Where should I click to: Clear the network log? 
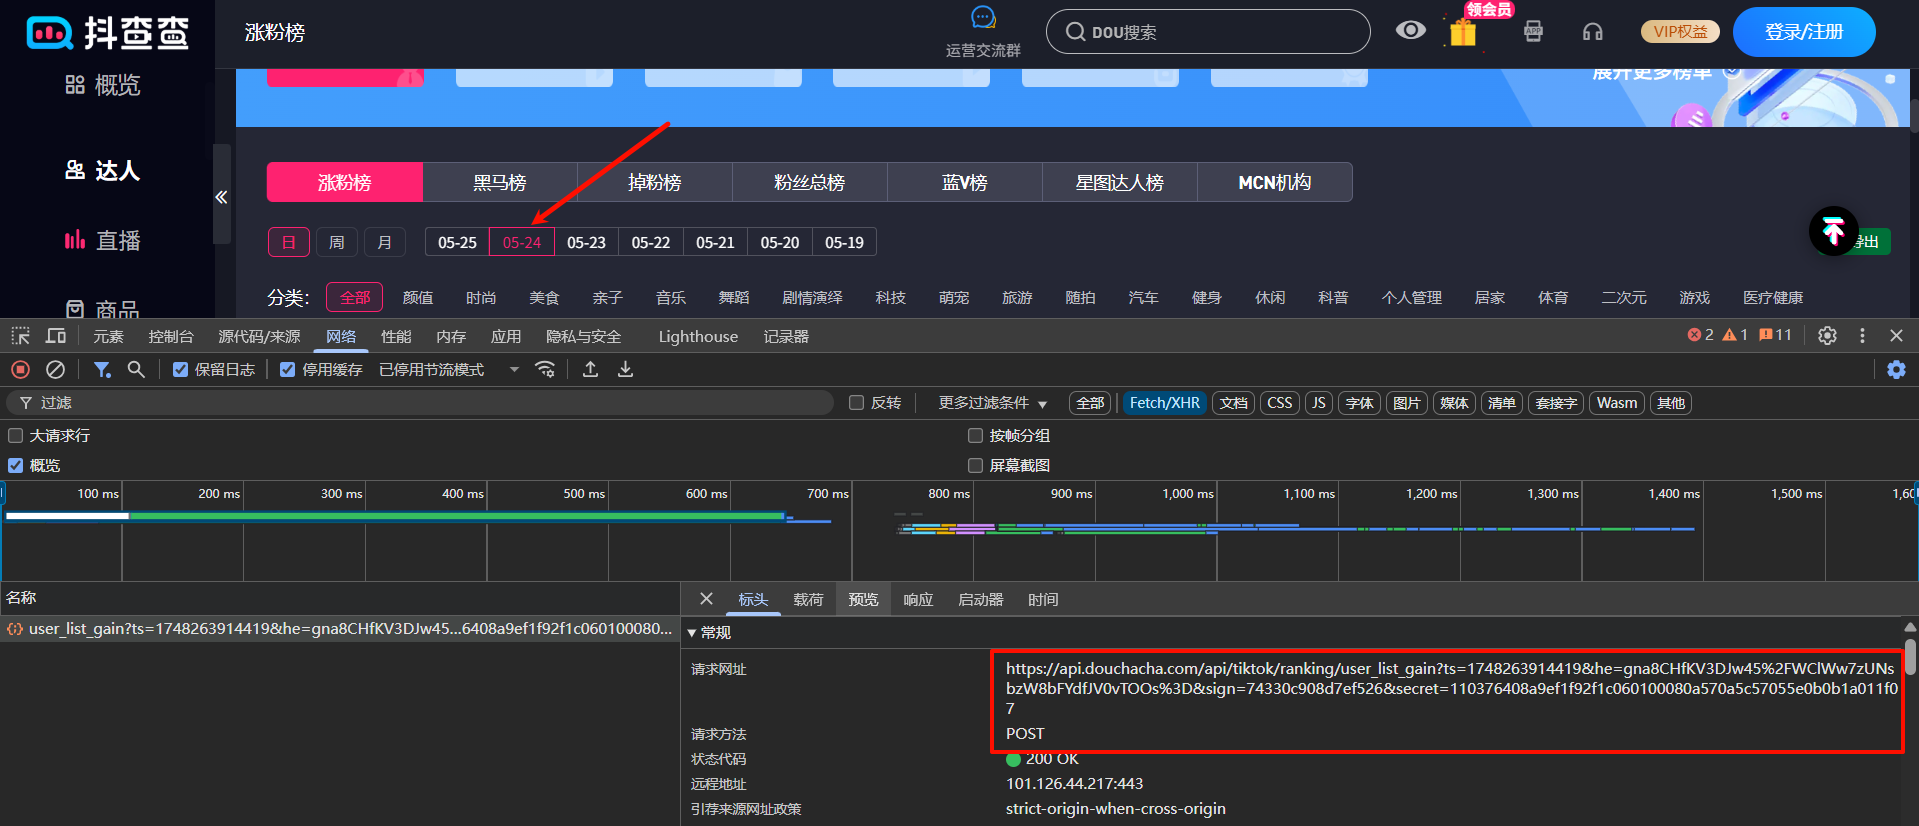56,369
